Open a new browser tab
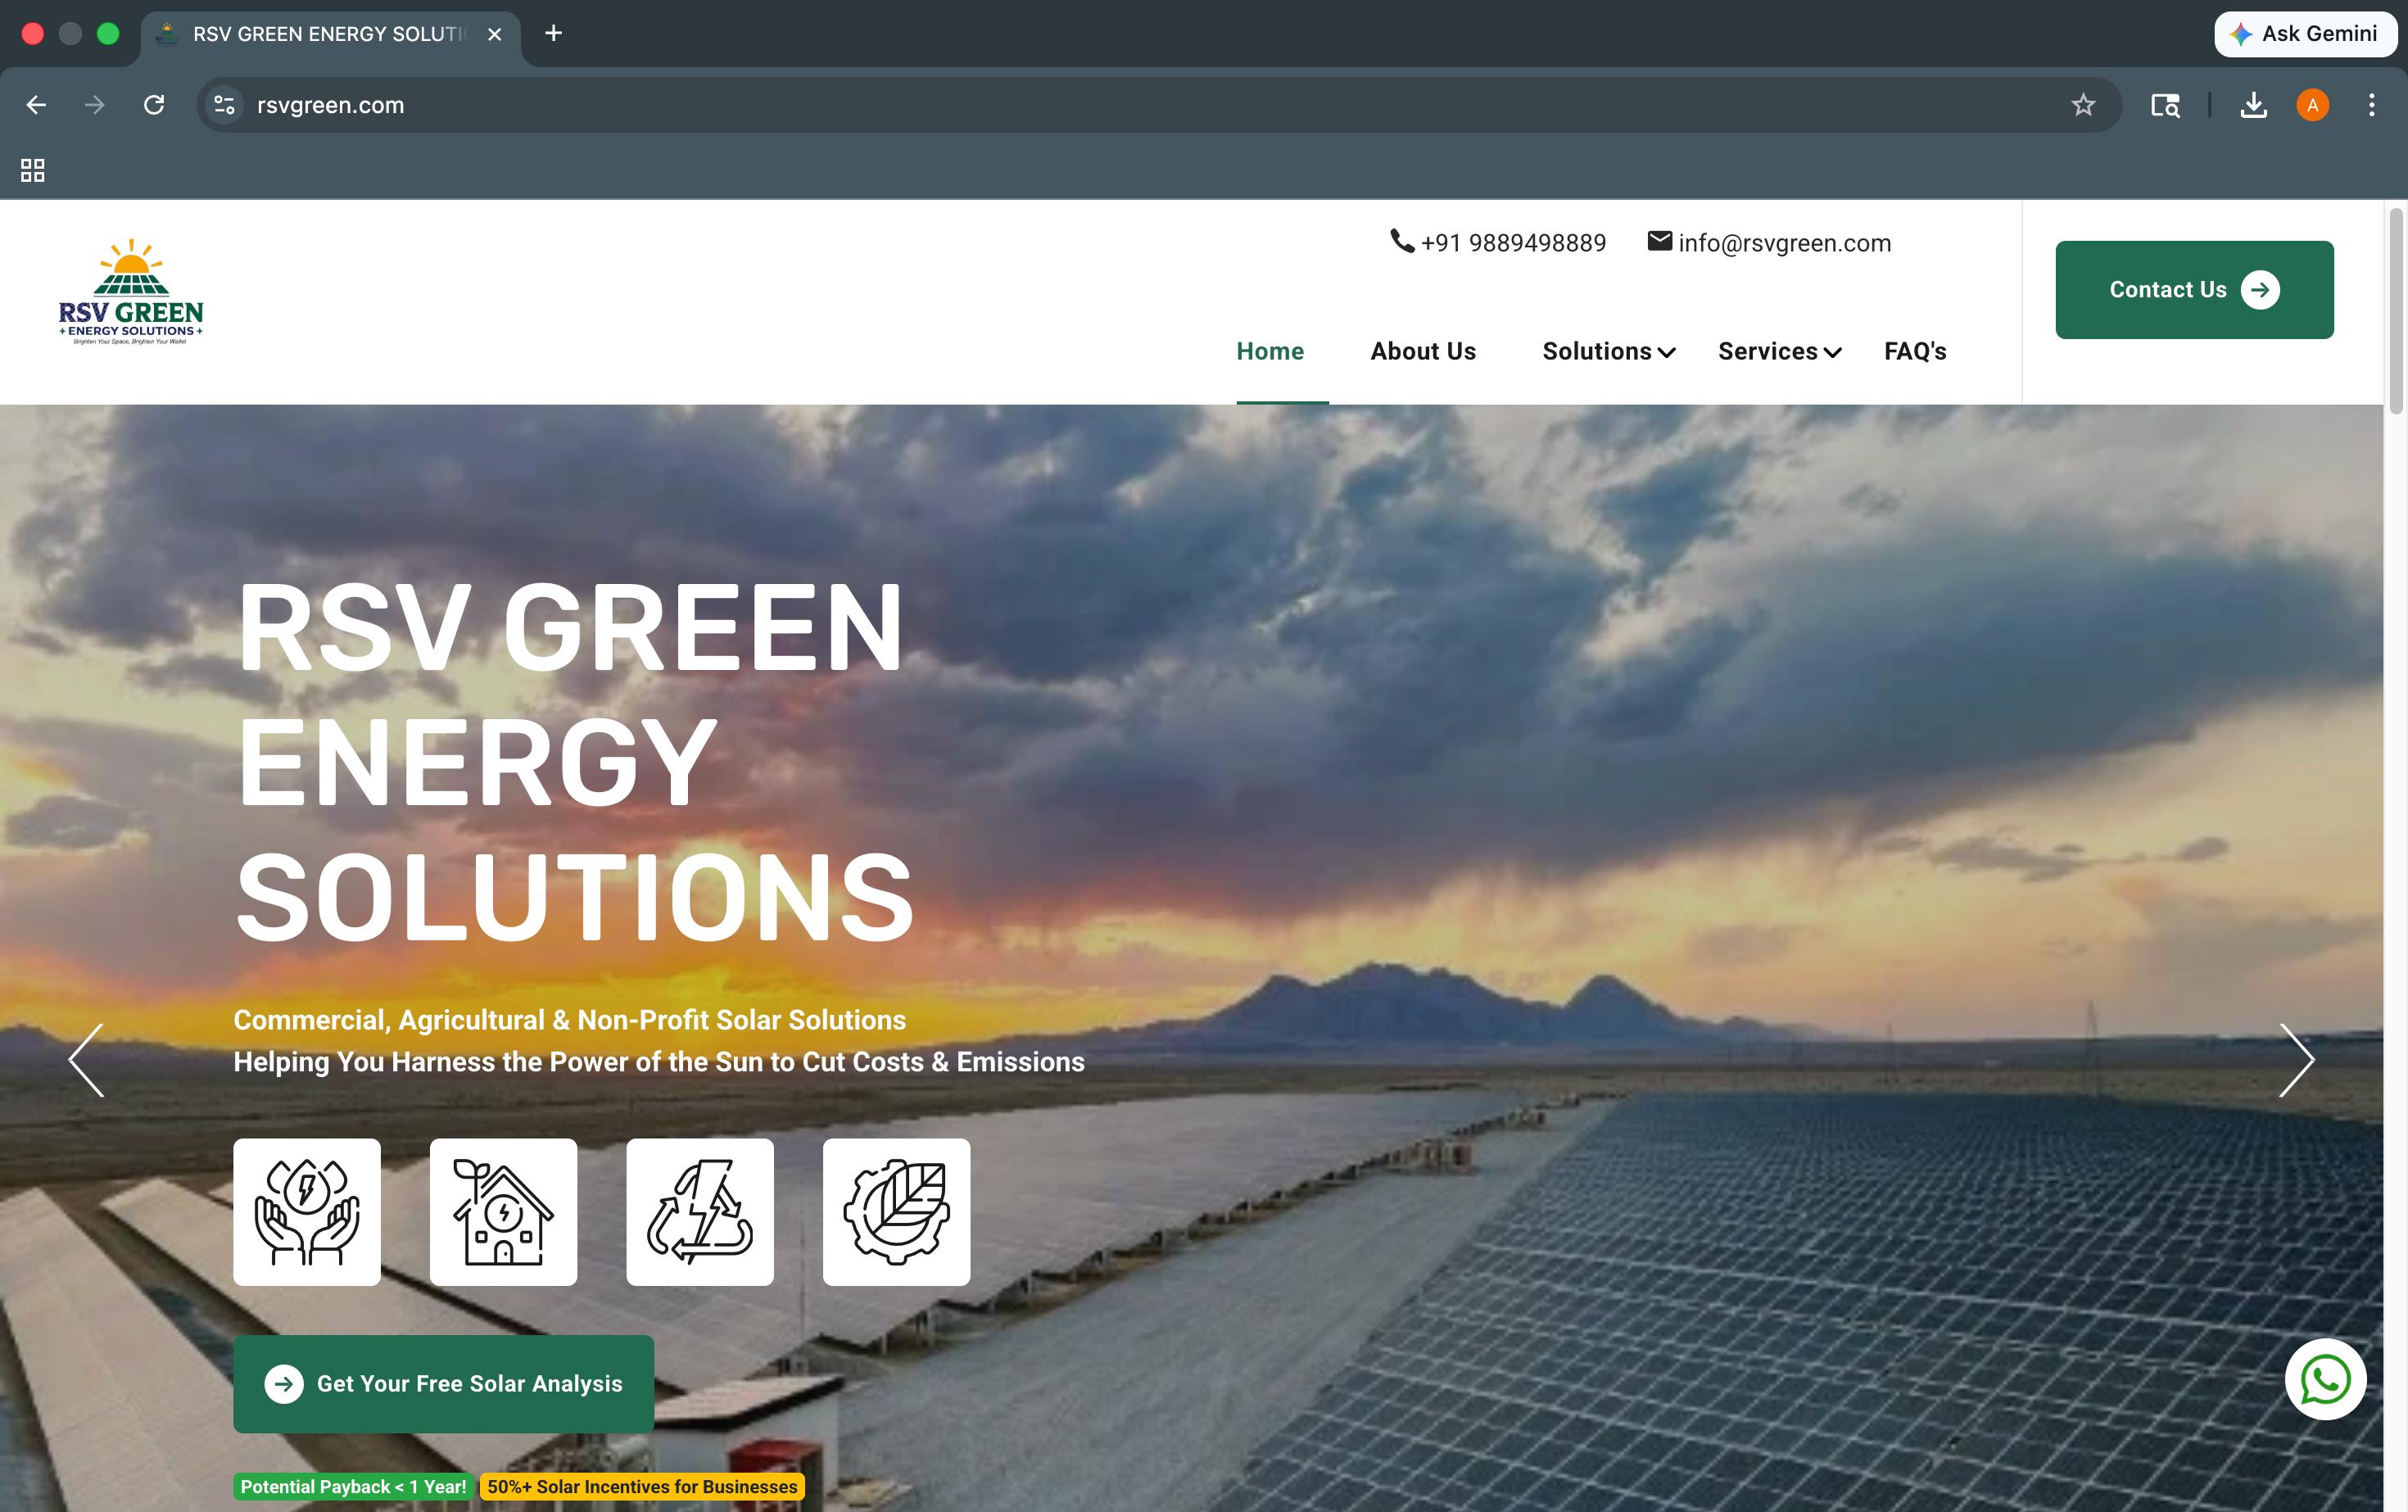Viewport: 2408px width, 1512px height. click(553, 34)
